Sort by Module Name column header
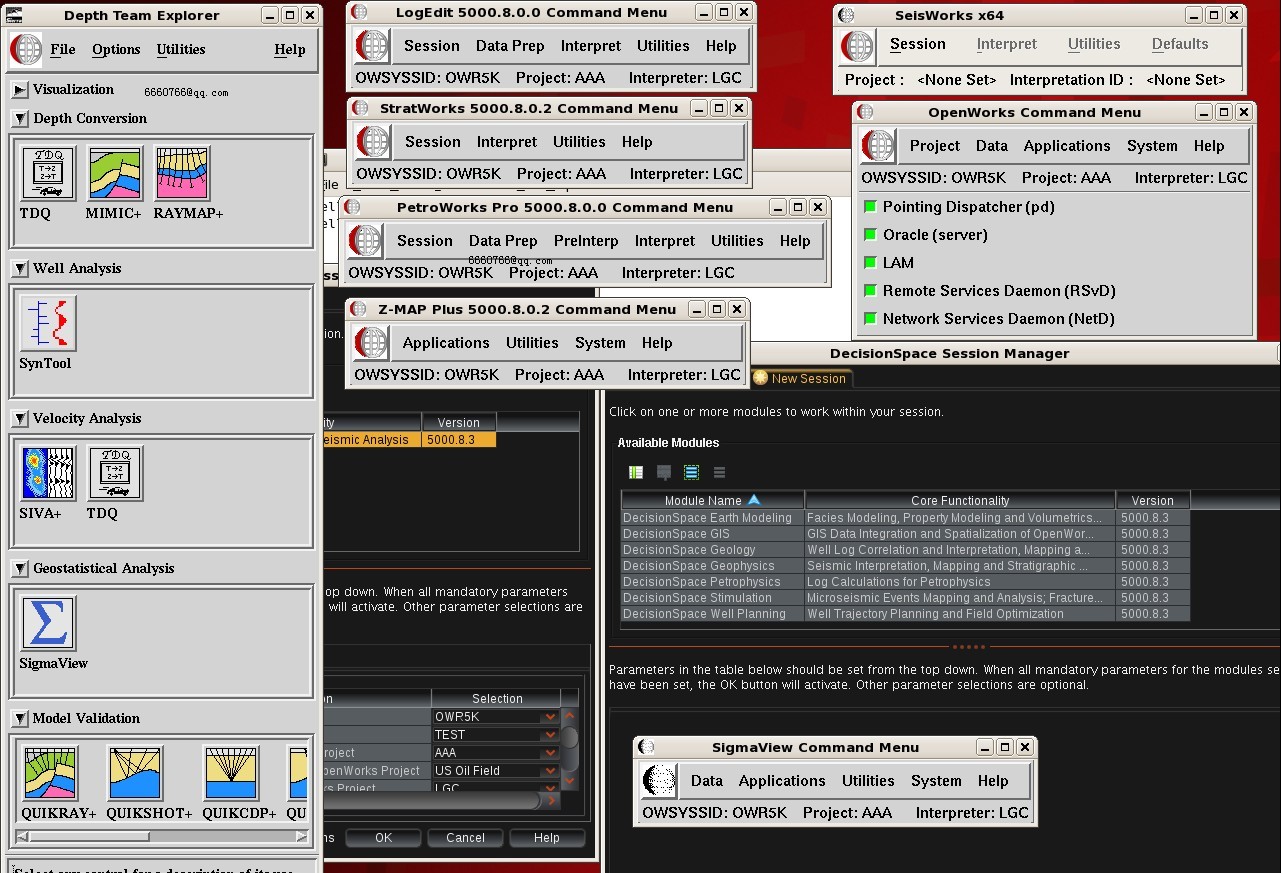Viewport: 1281px width, 873px height. (x=712, y=500)
